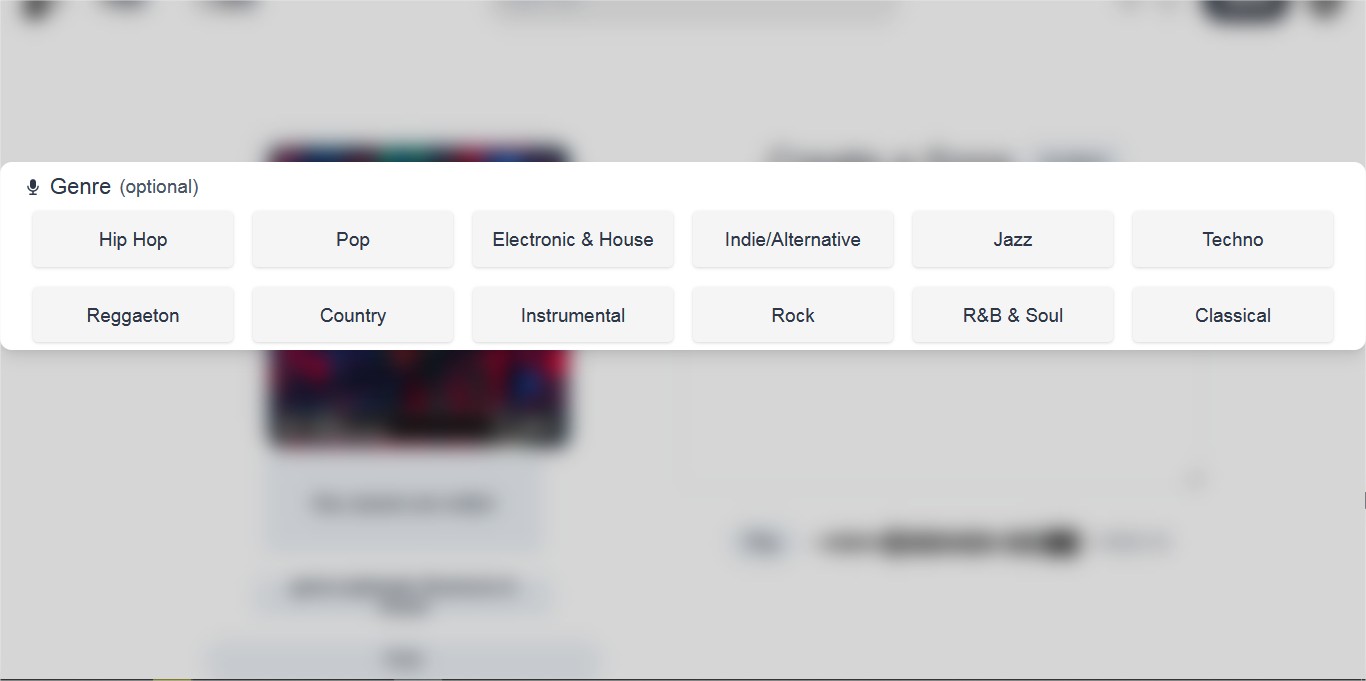Choose R&B & Soul genre
The width and height of the screenshot is (1366, 681).
(1013, 315)
